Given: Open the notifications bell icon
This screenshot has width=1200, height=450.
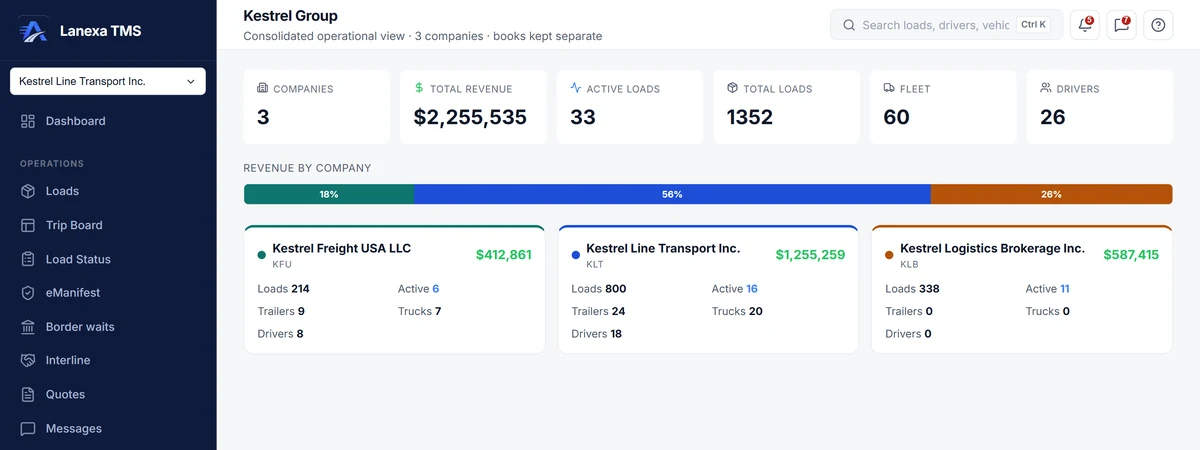Looking at the screenshot, I should (1085, 25).
